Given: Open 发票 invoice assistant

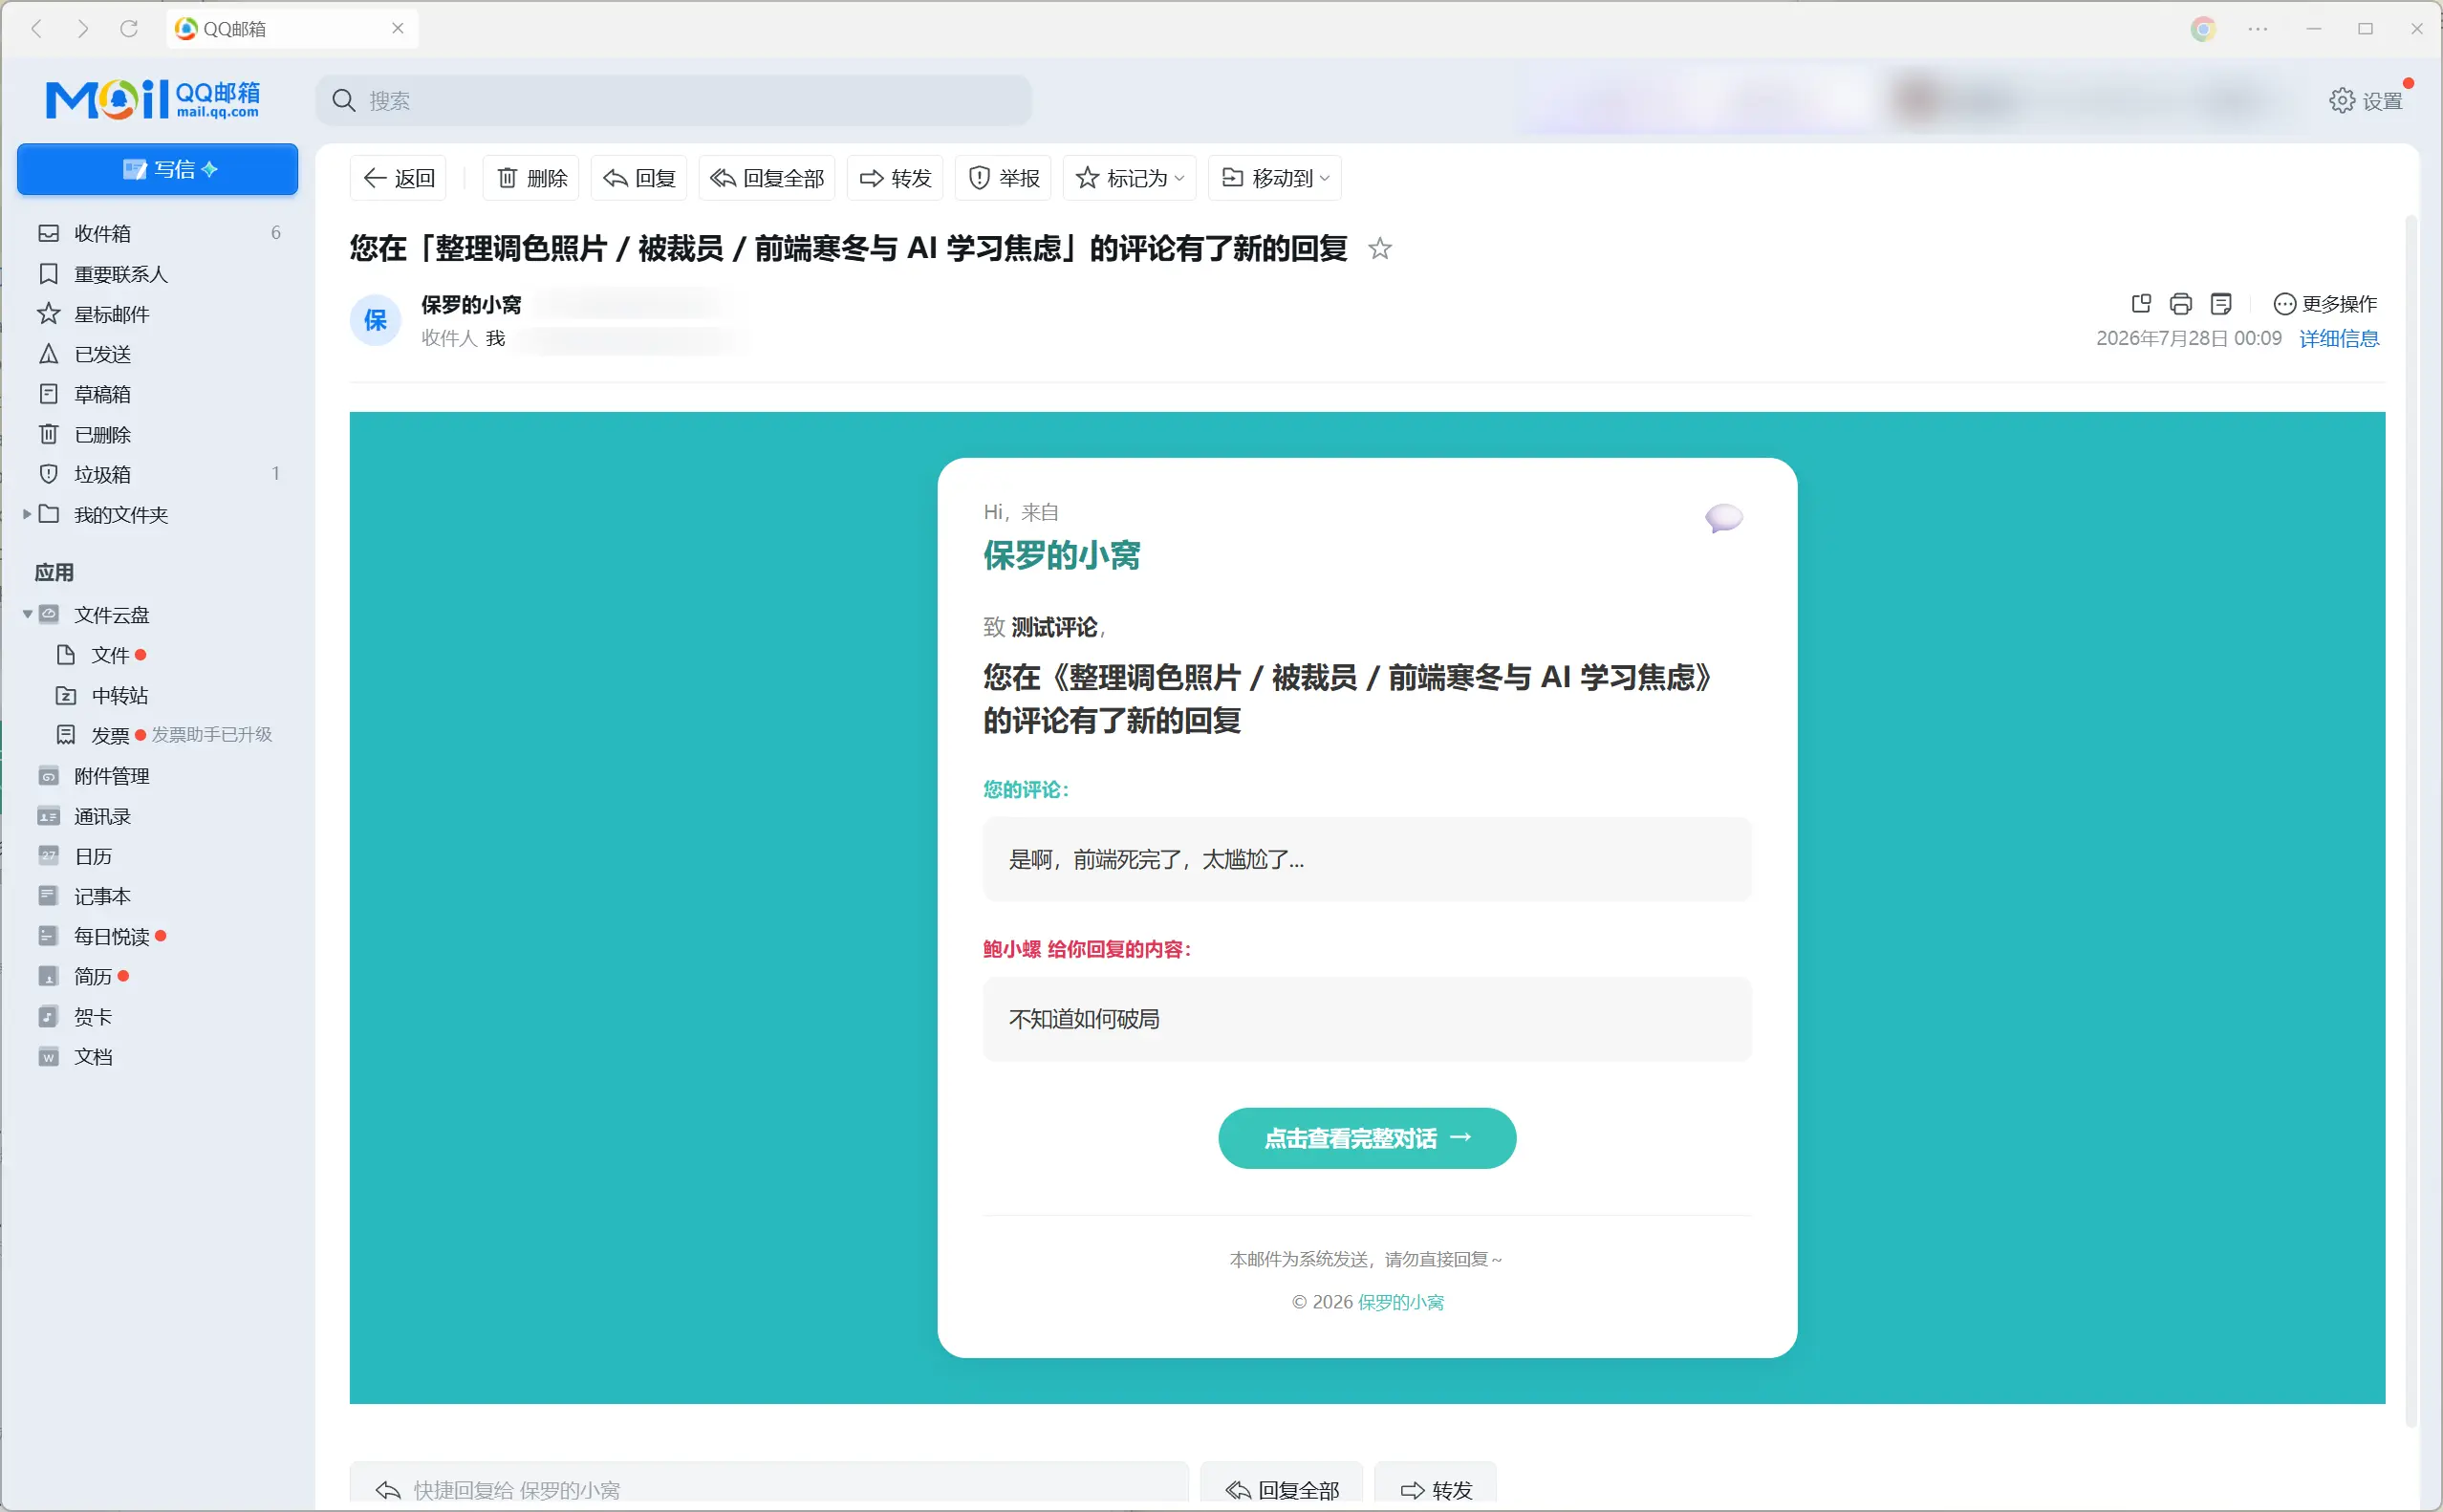Looking at the screenshot, I should click(110, 735).
